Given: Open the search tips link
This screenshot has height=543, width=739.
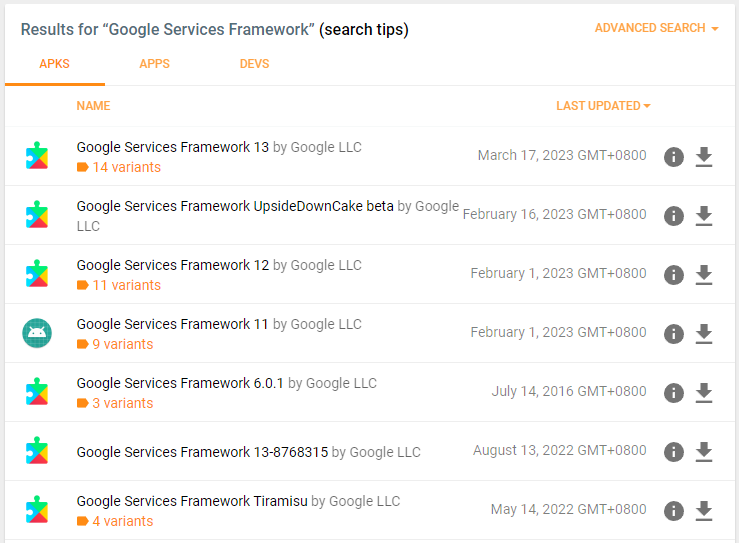Looking at the screenshot, I should click(x=364, y=30).
